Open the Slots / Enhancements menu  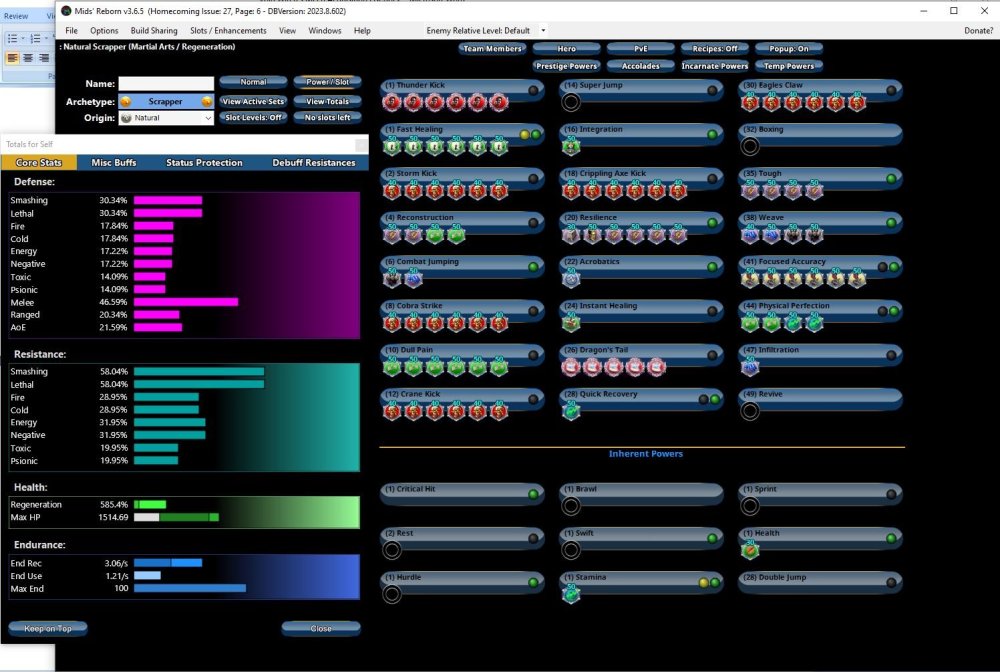click(229, 31)
